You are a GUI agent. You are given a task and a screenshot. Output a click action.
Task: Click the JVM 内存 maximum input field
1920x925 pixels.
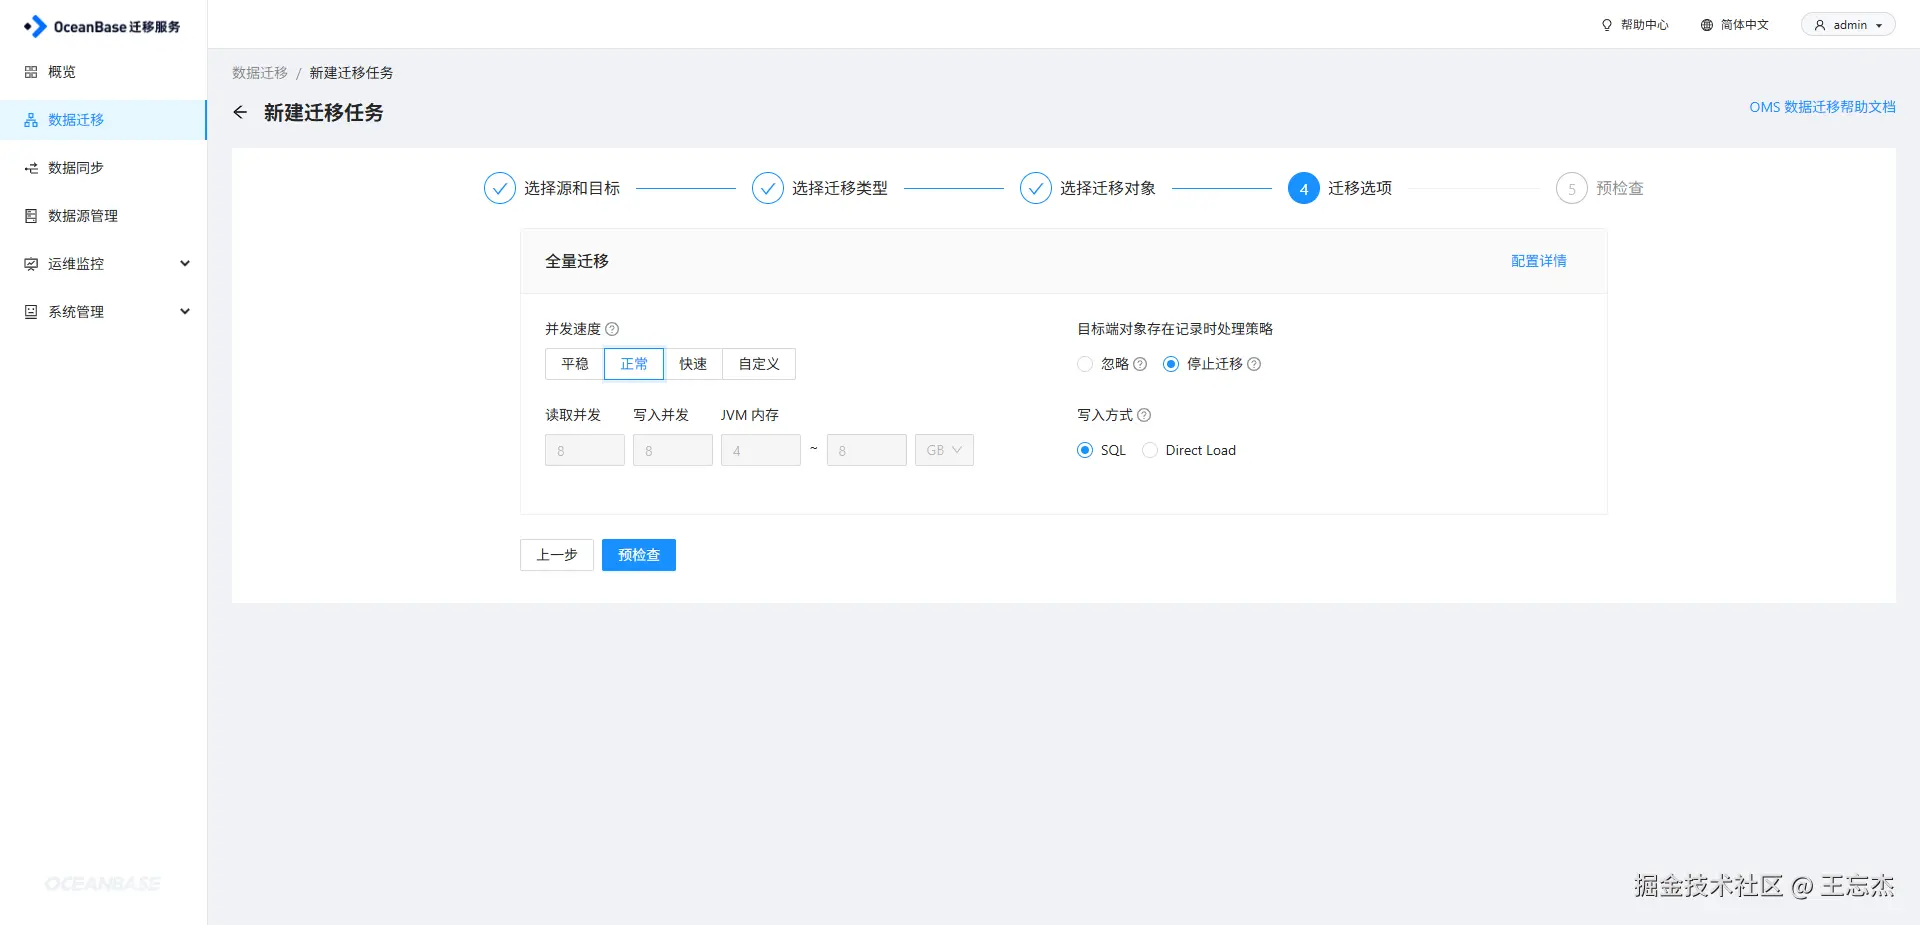coord(867,450)
